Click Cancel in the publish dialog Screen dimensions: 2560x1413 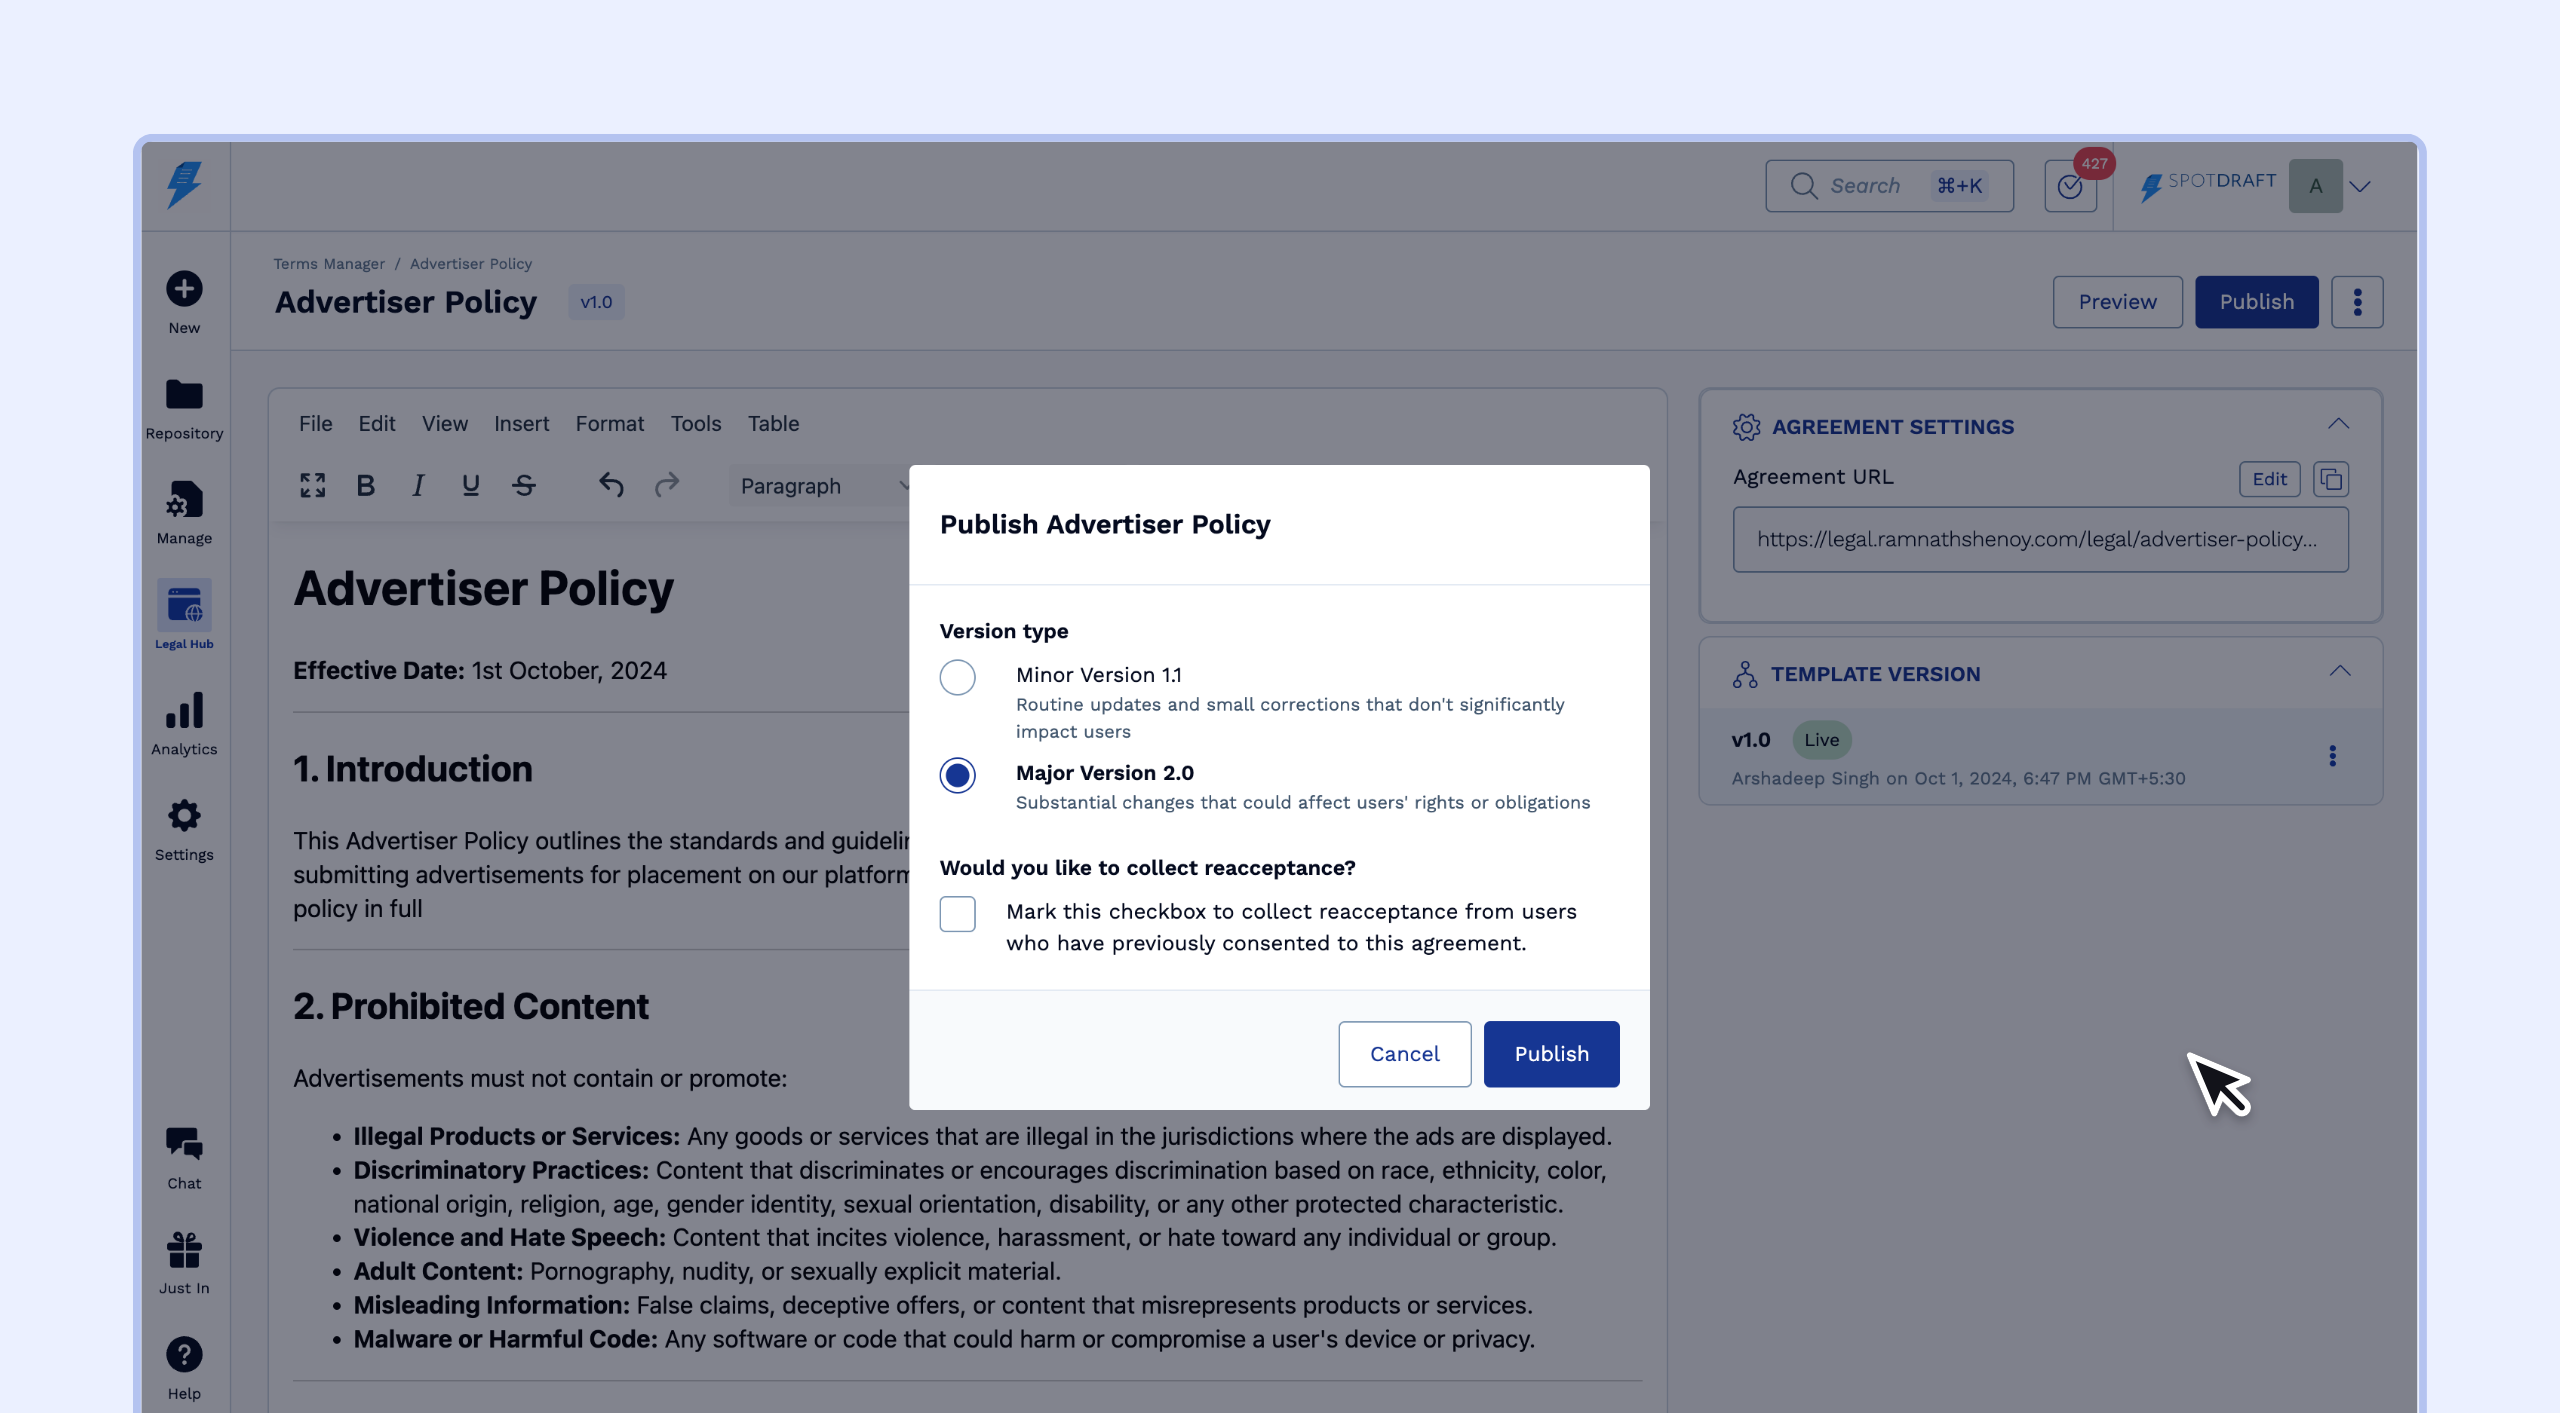[1404, 1054]
